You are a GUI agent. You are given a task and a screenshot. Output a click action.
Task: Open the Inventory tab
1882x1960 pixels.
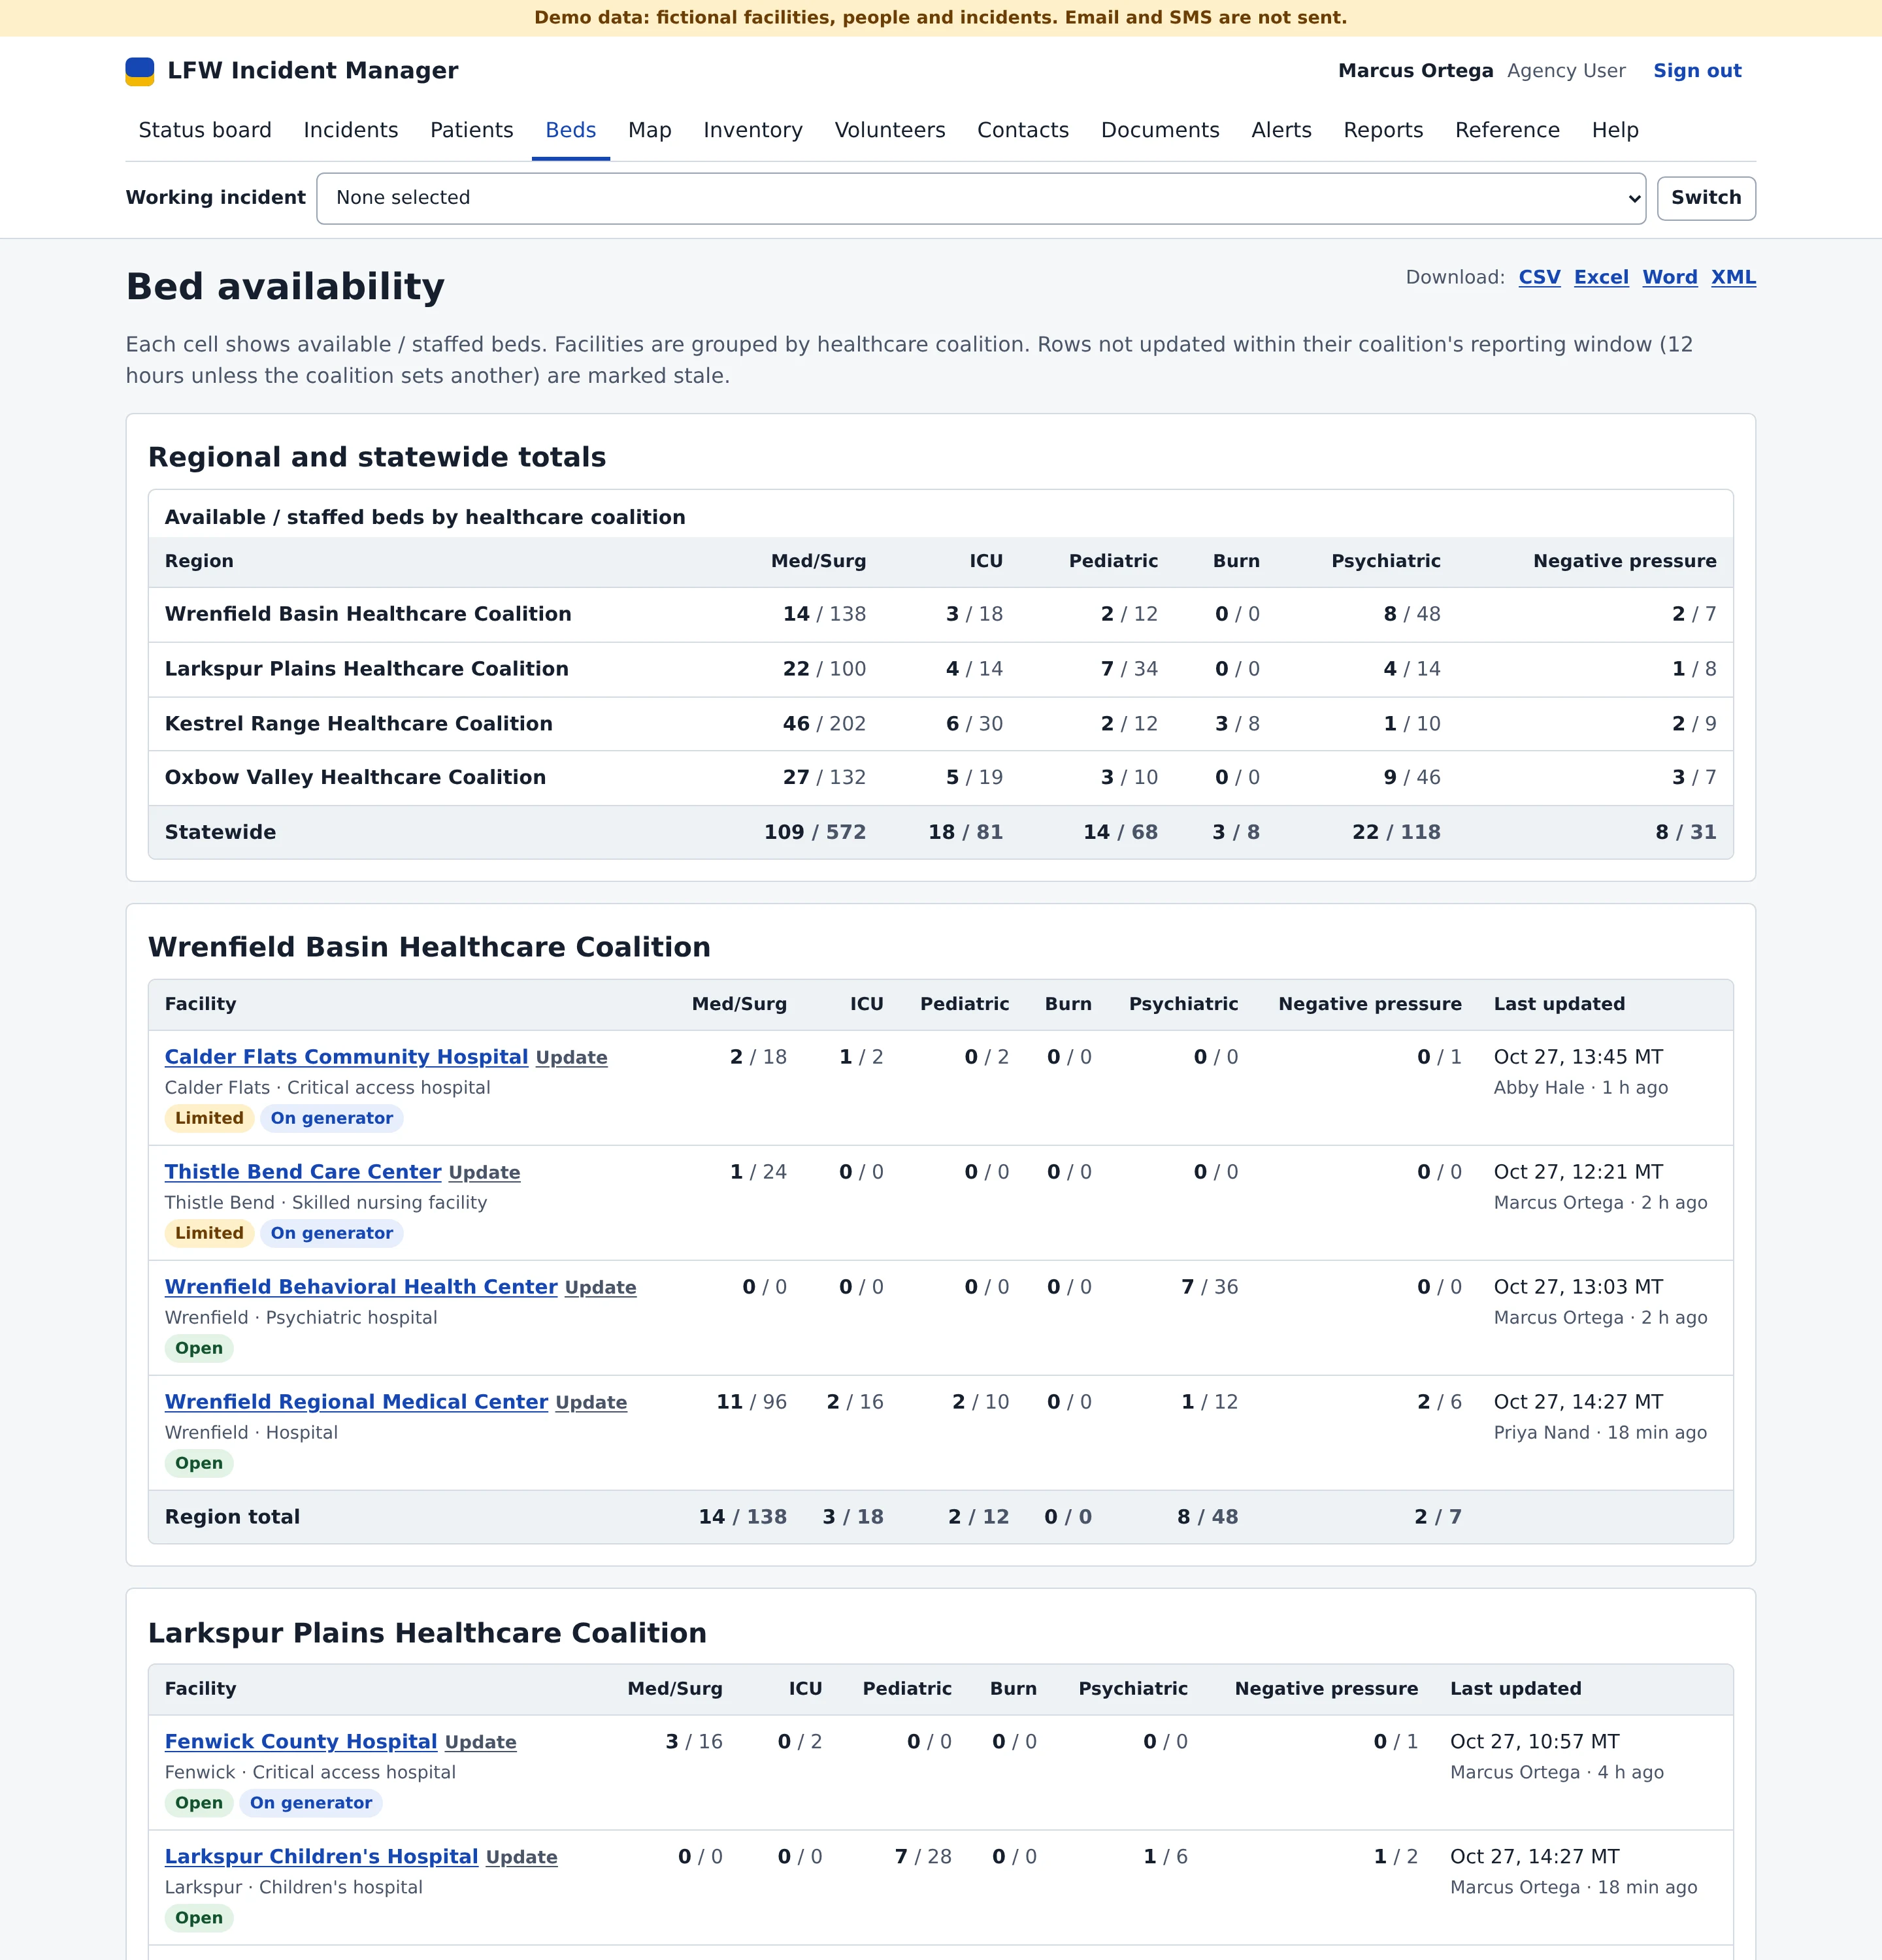(x=753, y=130)
